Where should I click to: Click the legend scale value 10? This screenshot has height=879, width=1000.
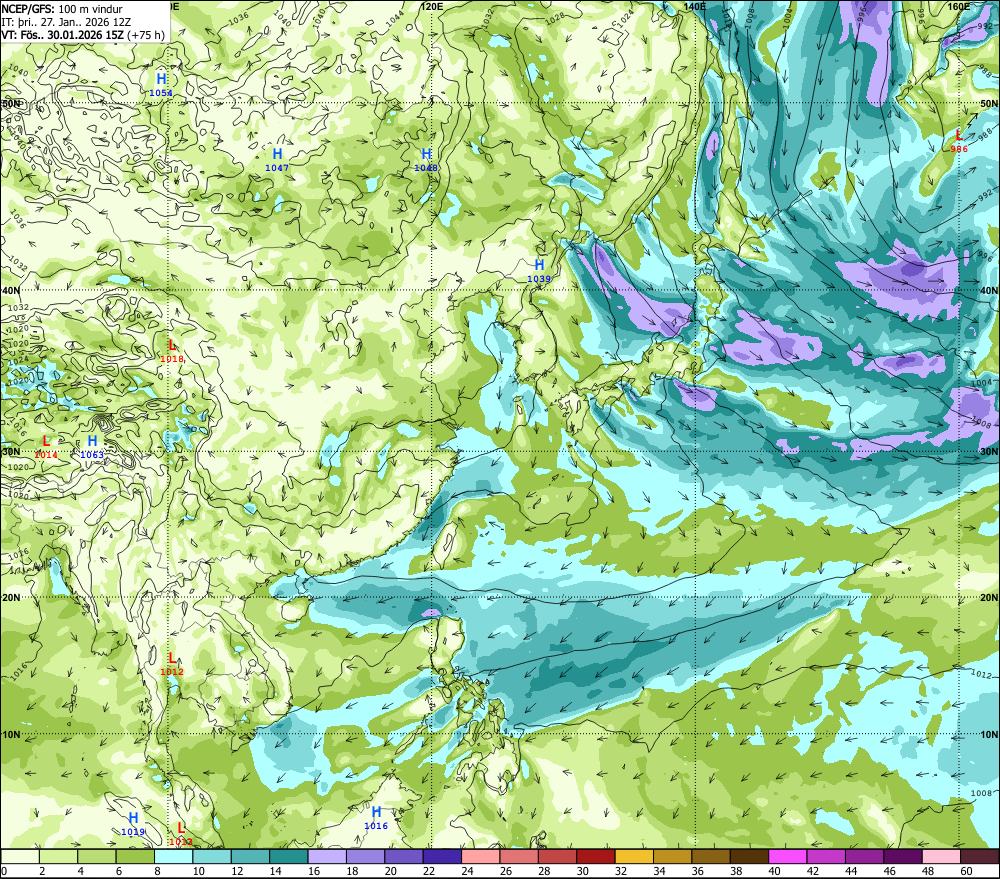pos(199,871)
